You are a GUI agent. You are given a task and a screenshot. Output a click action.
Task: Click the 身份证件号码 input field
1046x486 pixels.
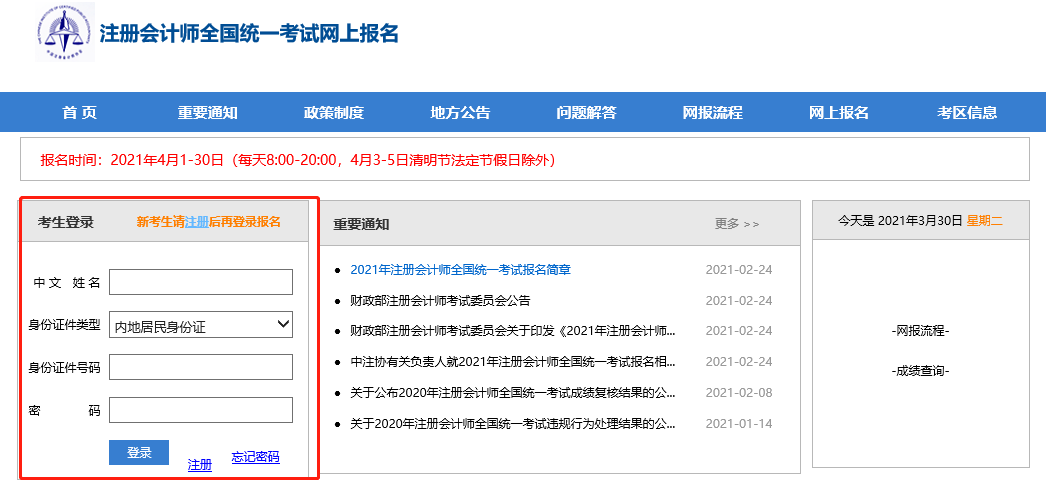click(200, 367)
